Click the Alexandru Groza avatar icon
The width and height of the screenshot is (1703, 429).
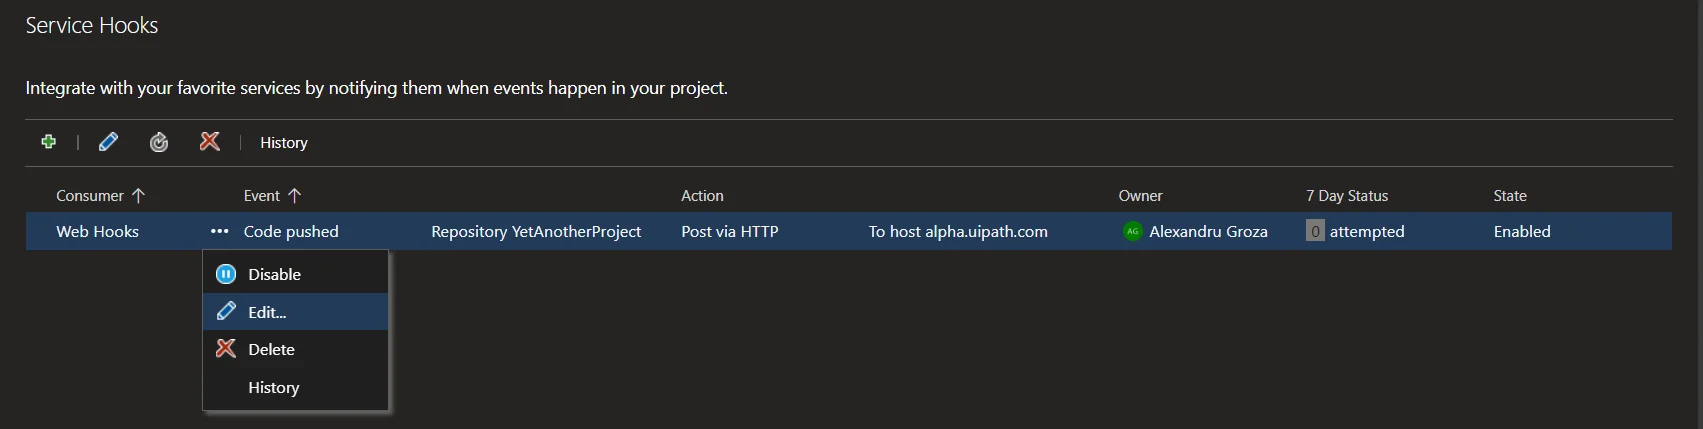pyautogui.click(x=1132, y=231)
